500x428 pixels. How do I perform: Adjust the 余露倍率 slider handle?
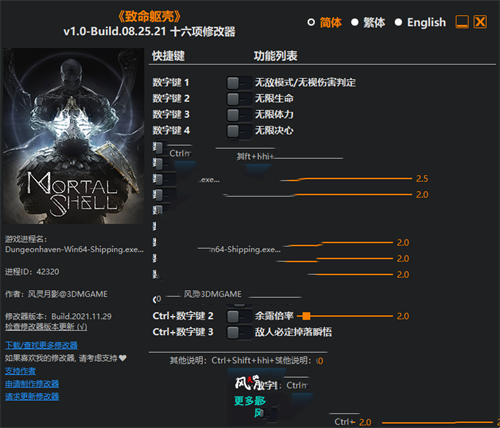[306, 316]
